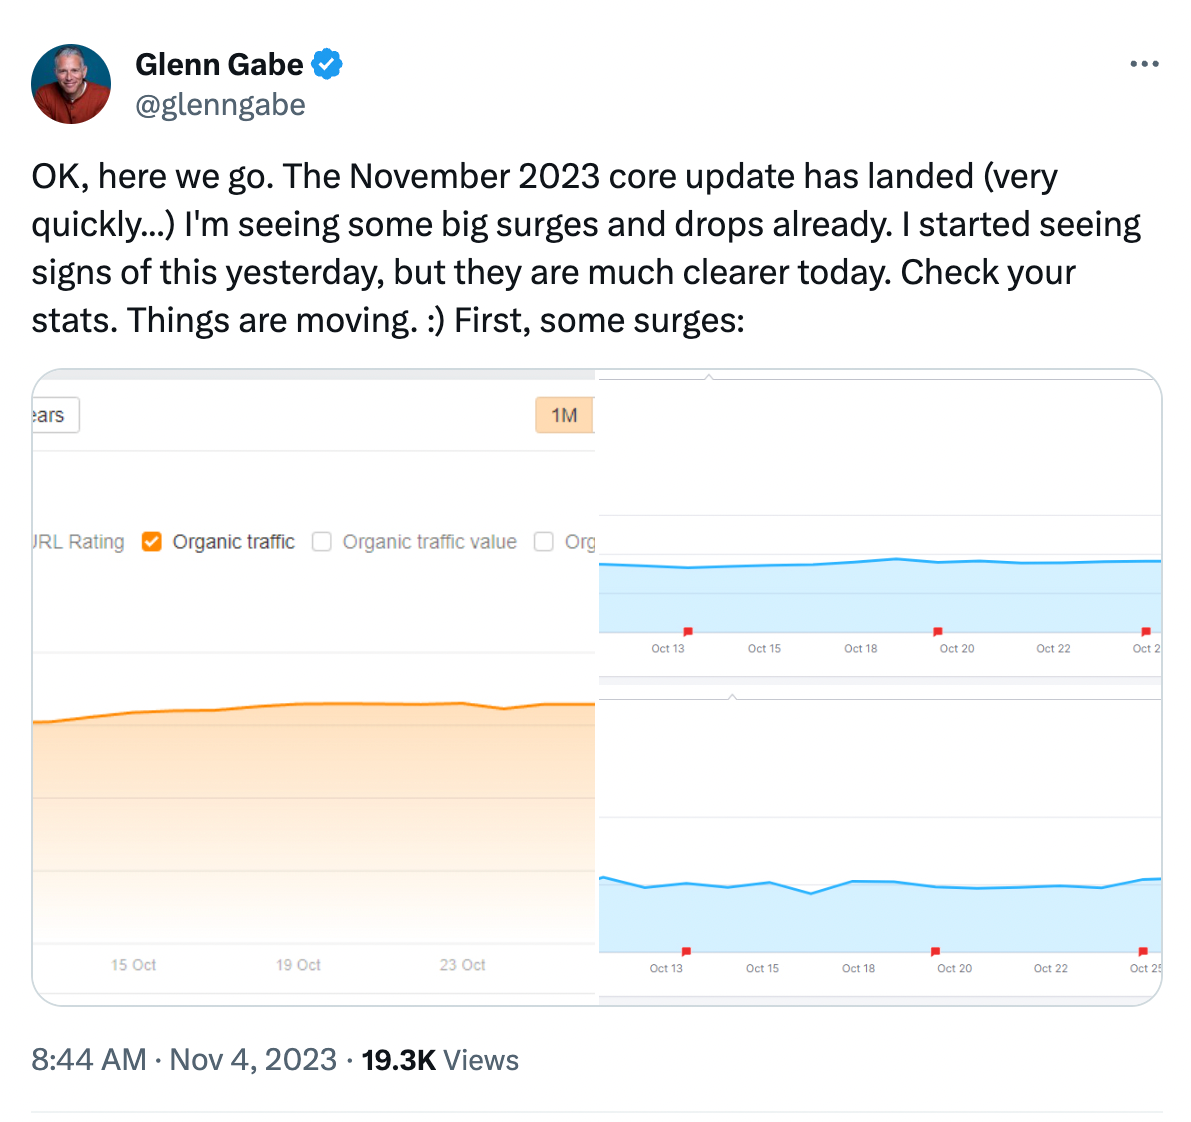Screen dimensions: 1191x1122
Task: Select the red flag marker at Oct 13 on bottom chart
Action: click(x=685, y=951)
